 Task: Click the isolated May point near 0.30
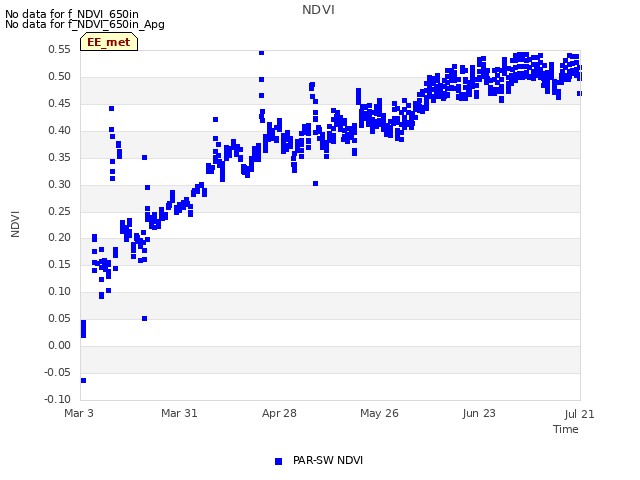[x=316, y=184]
